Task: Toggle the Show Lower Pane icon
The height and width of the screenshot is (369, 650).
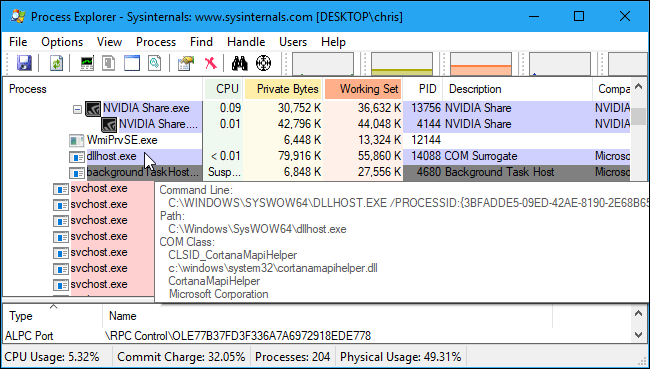Action: [132, 63]
